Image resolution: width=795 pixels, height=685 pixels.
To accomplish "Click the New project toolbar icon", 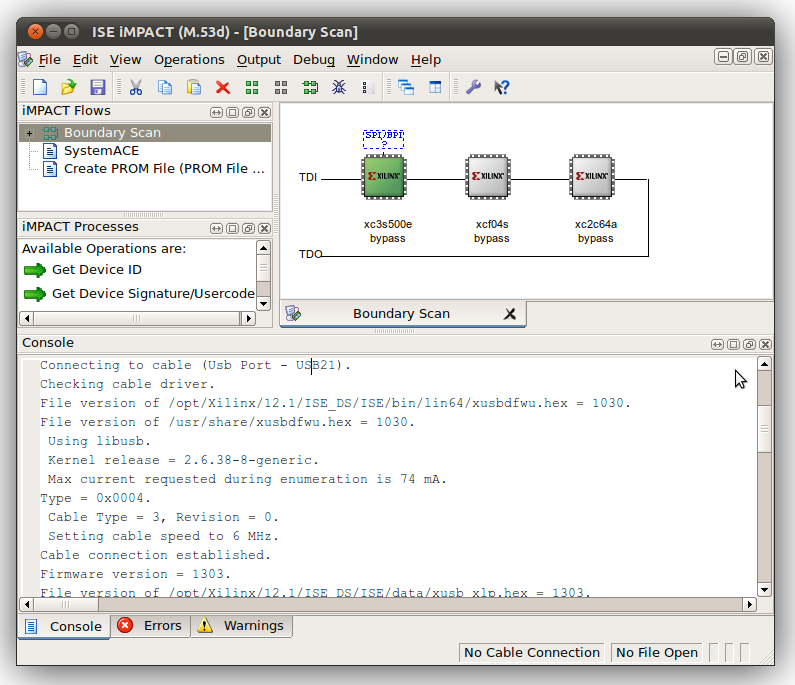I will (40, 87).
